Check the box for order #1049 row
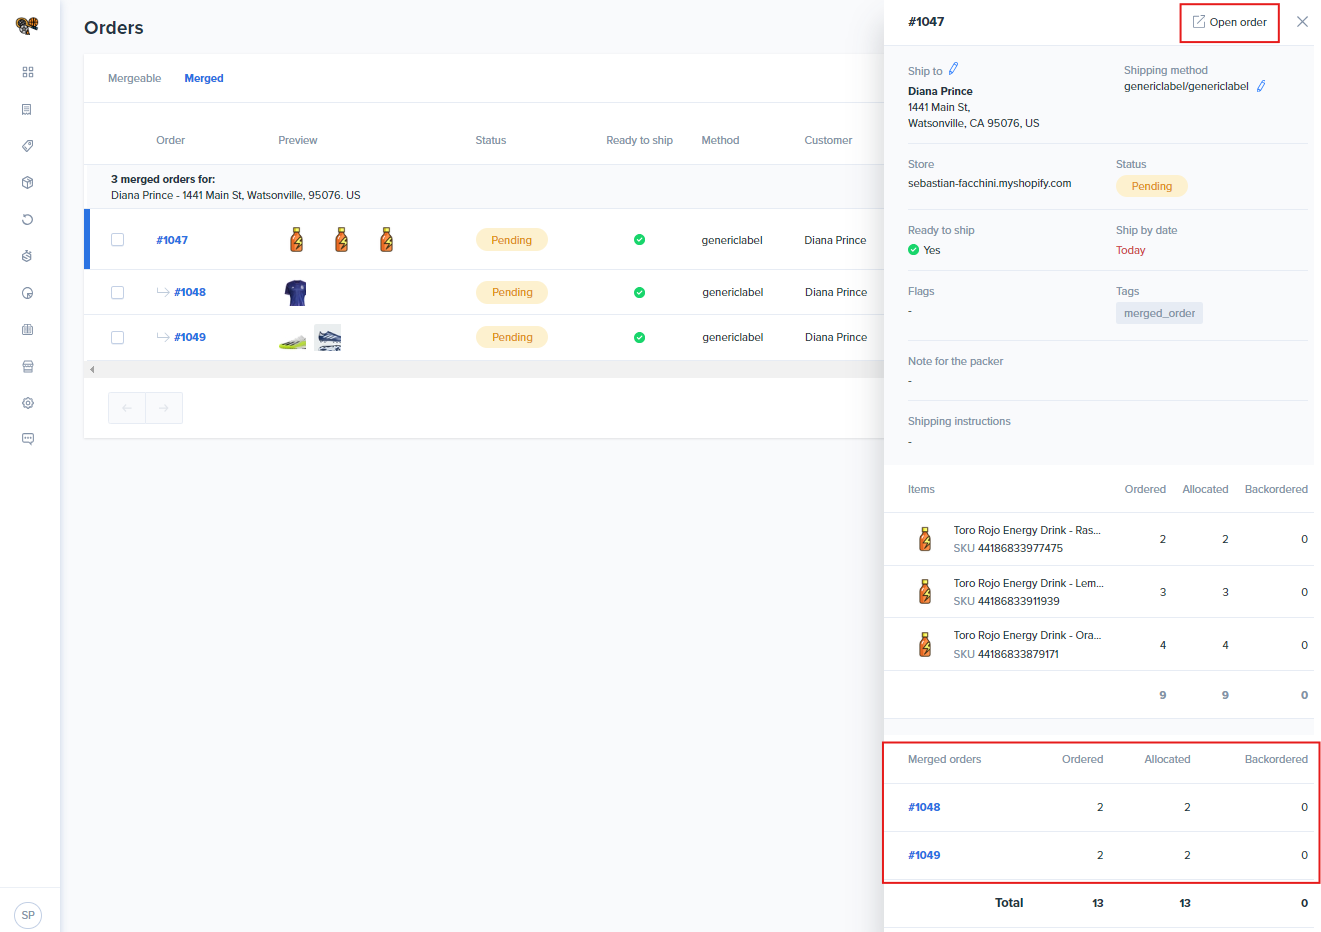This screenshot has height=932, width=1321. click(x=118, y=338)
